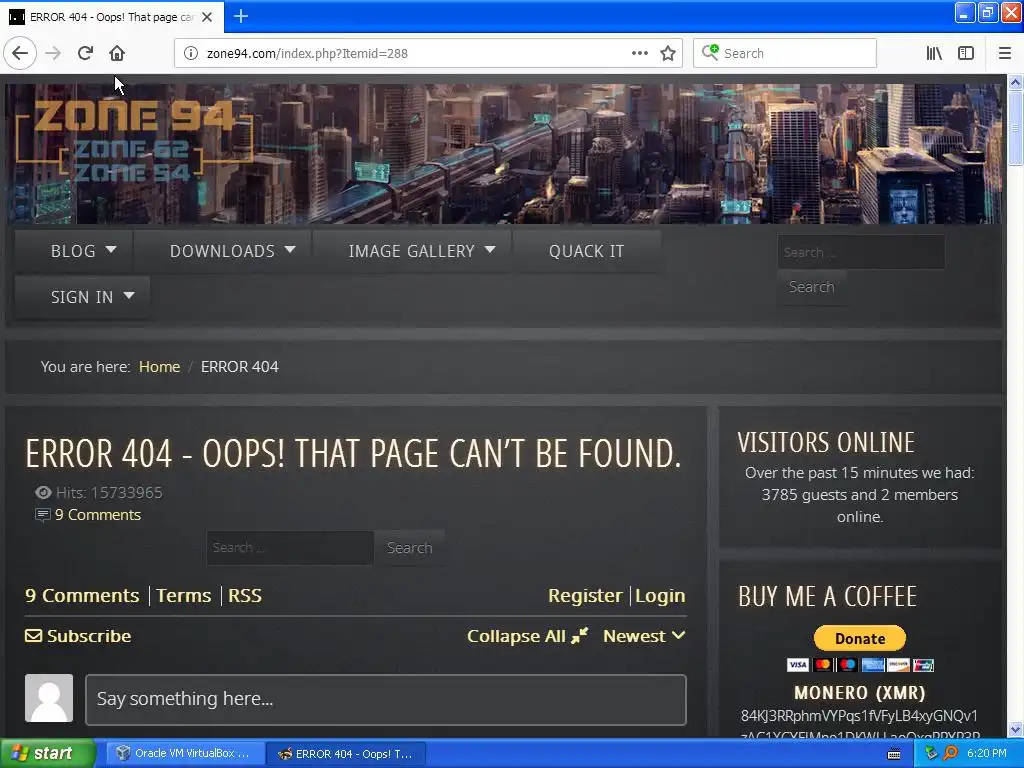This screenshot has width=1024, height=768.
Task: Click the browser Search box
Action: tap(784, 53)
